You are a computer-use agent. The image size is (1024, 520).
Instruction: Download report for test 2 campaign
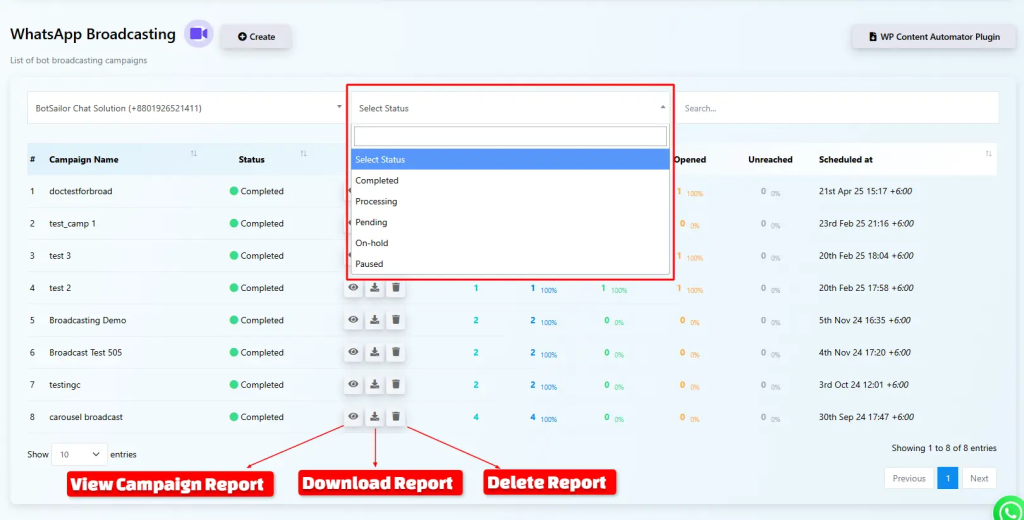click(x=375, y=287)
